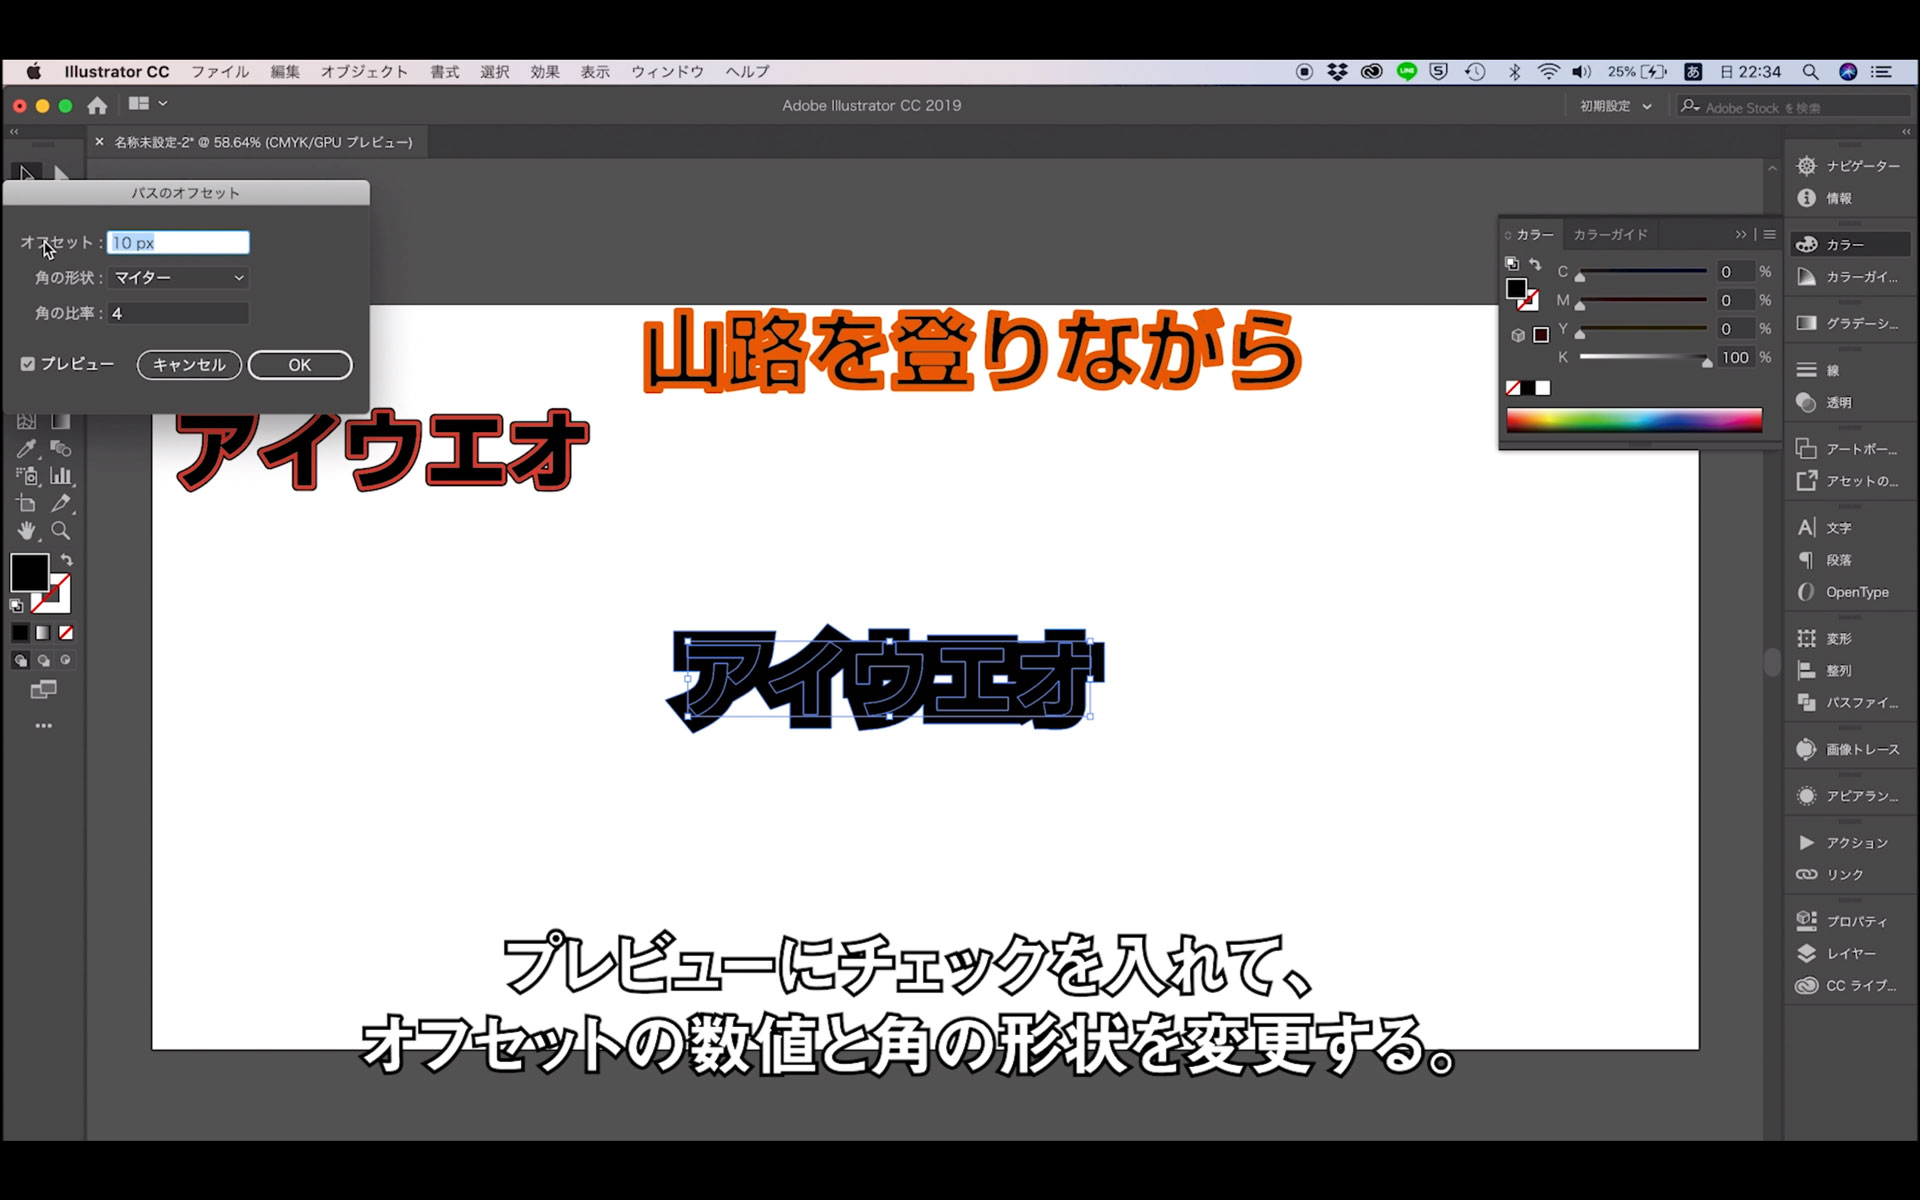Open the Transform panel
Screen dimensions: 1920x1200
pos(1838,637)
